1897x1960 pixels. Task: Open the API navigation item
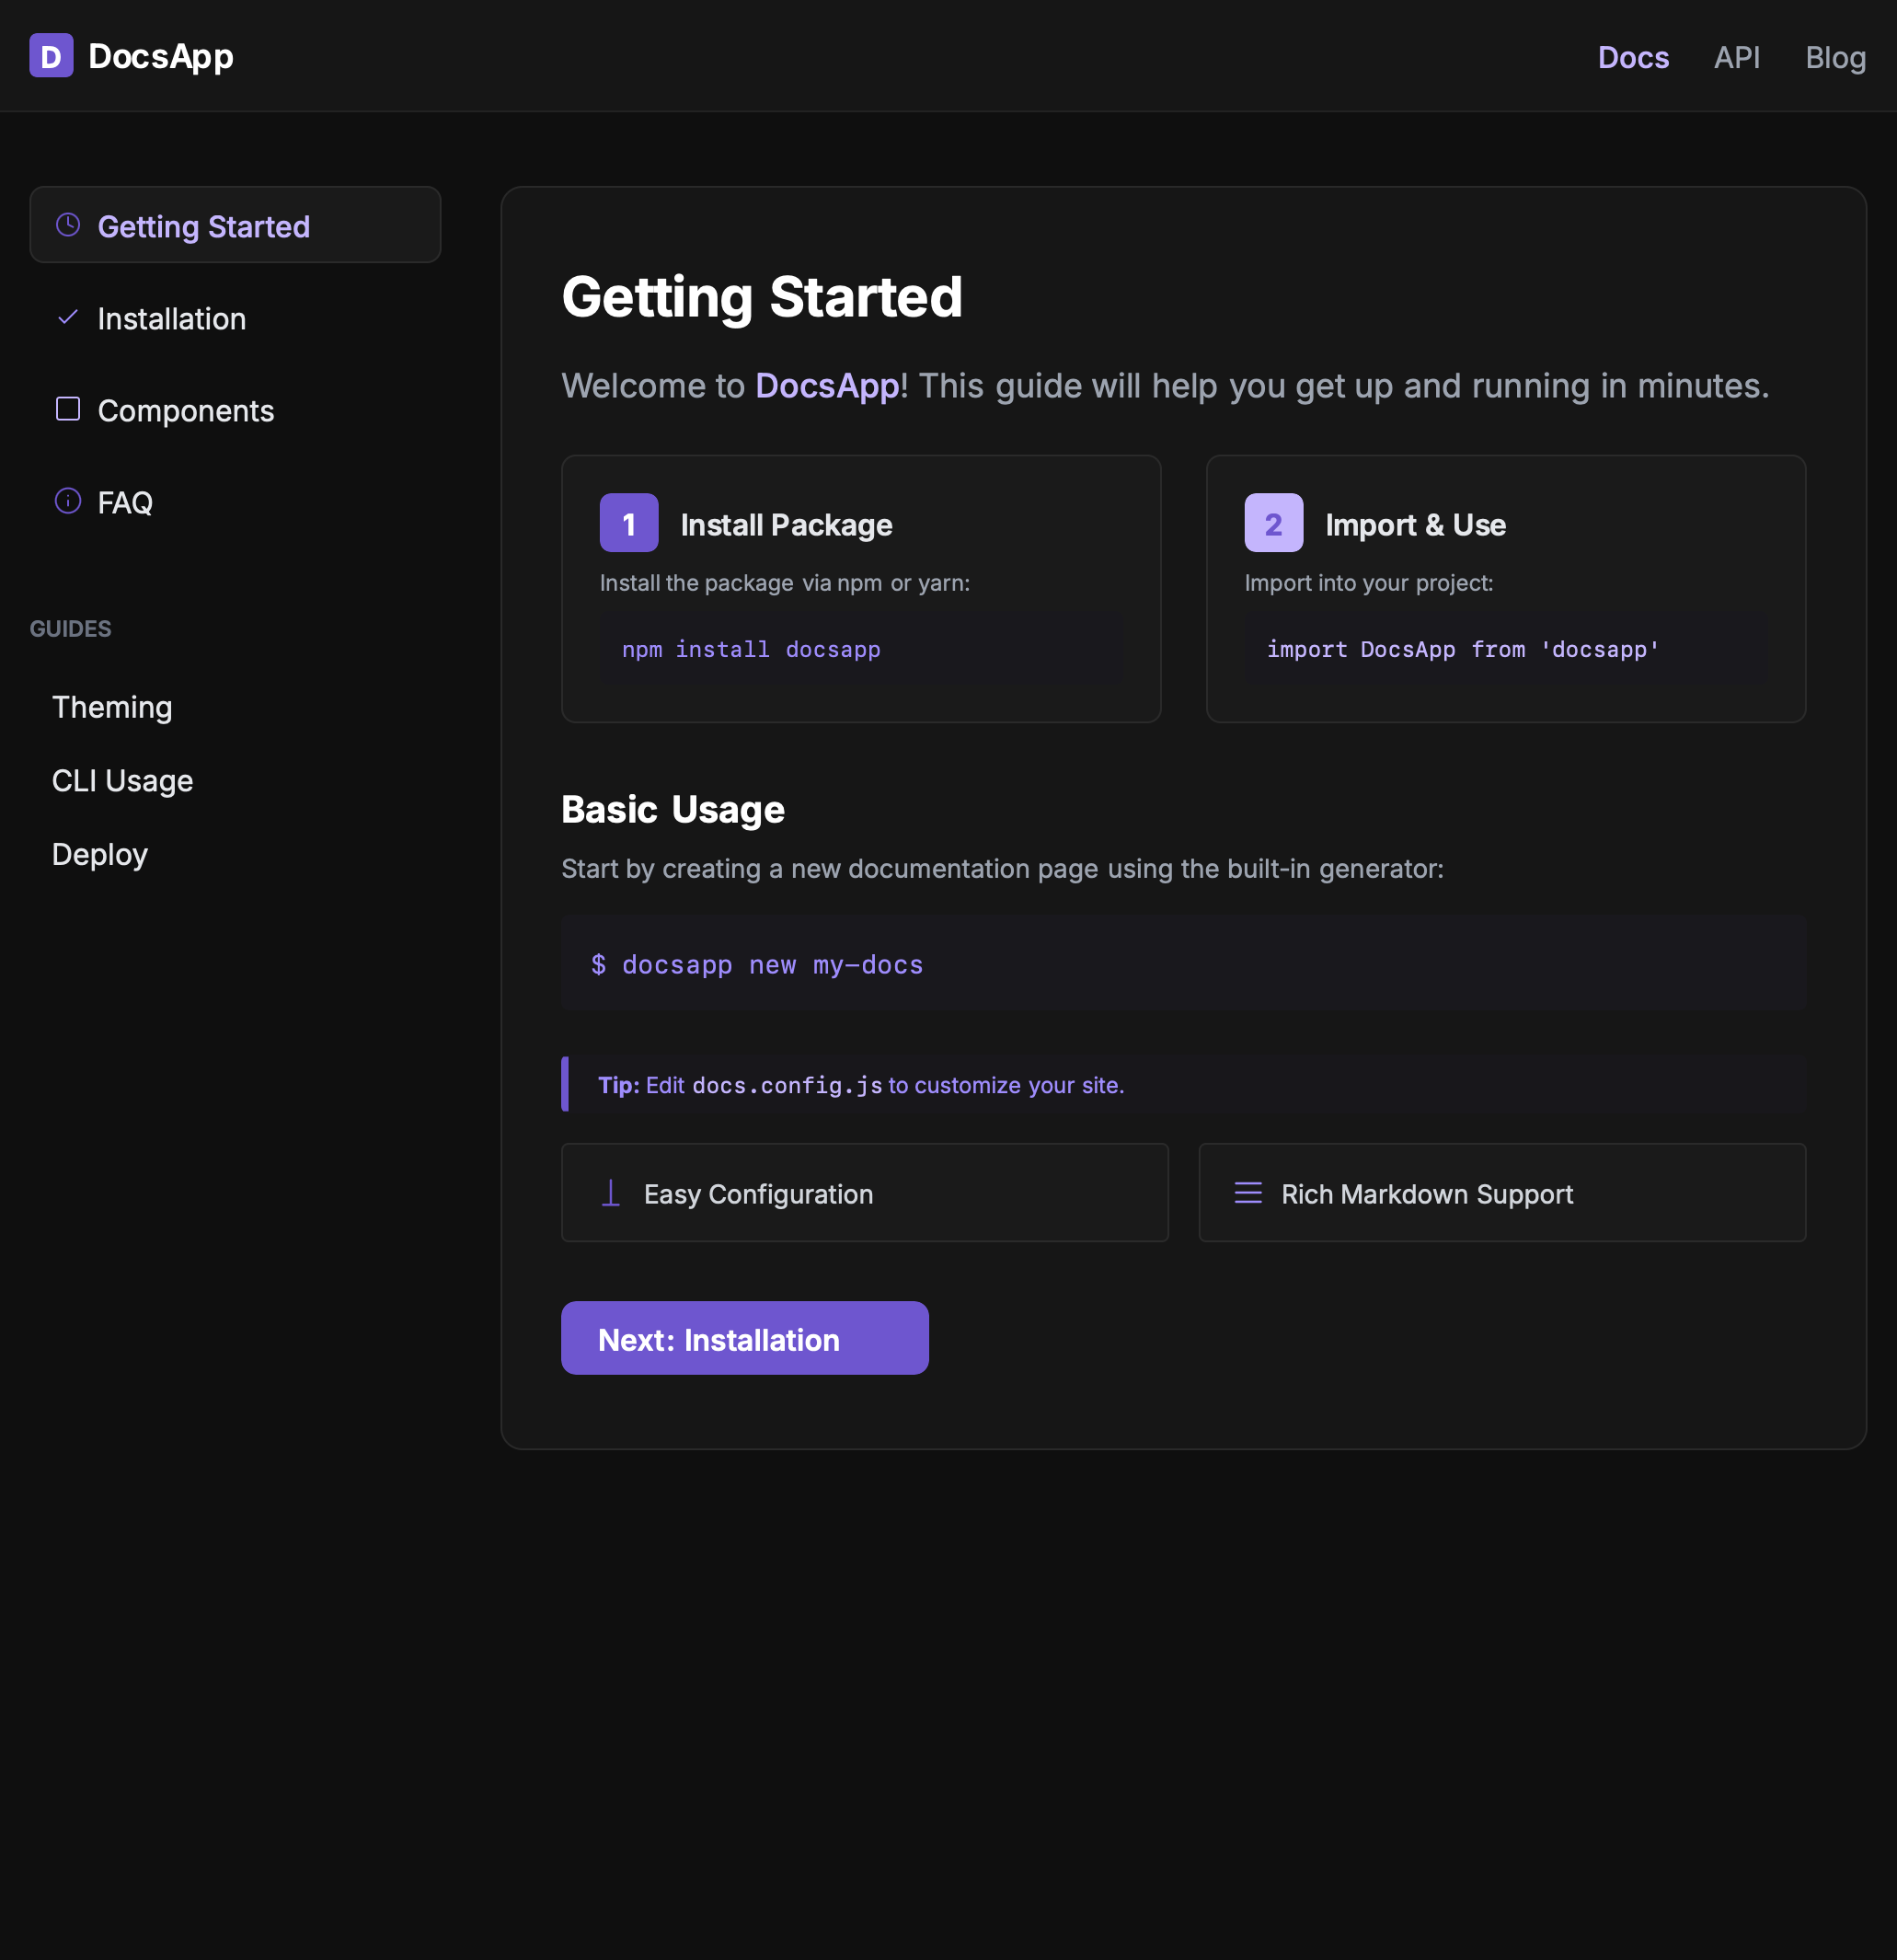tap(1737, 57)
